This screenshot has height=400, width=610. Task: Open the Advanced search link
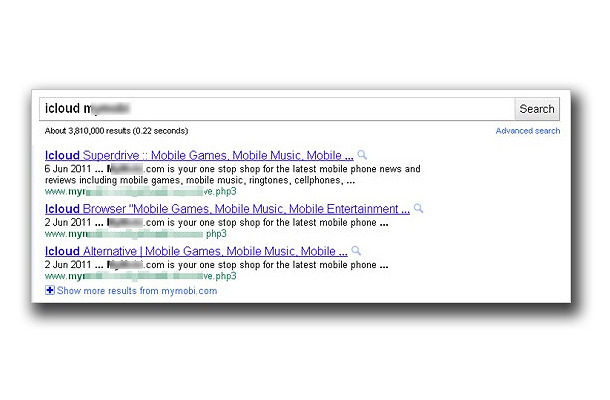coord(528,131)
